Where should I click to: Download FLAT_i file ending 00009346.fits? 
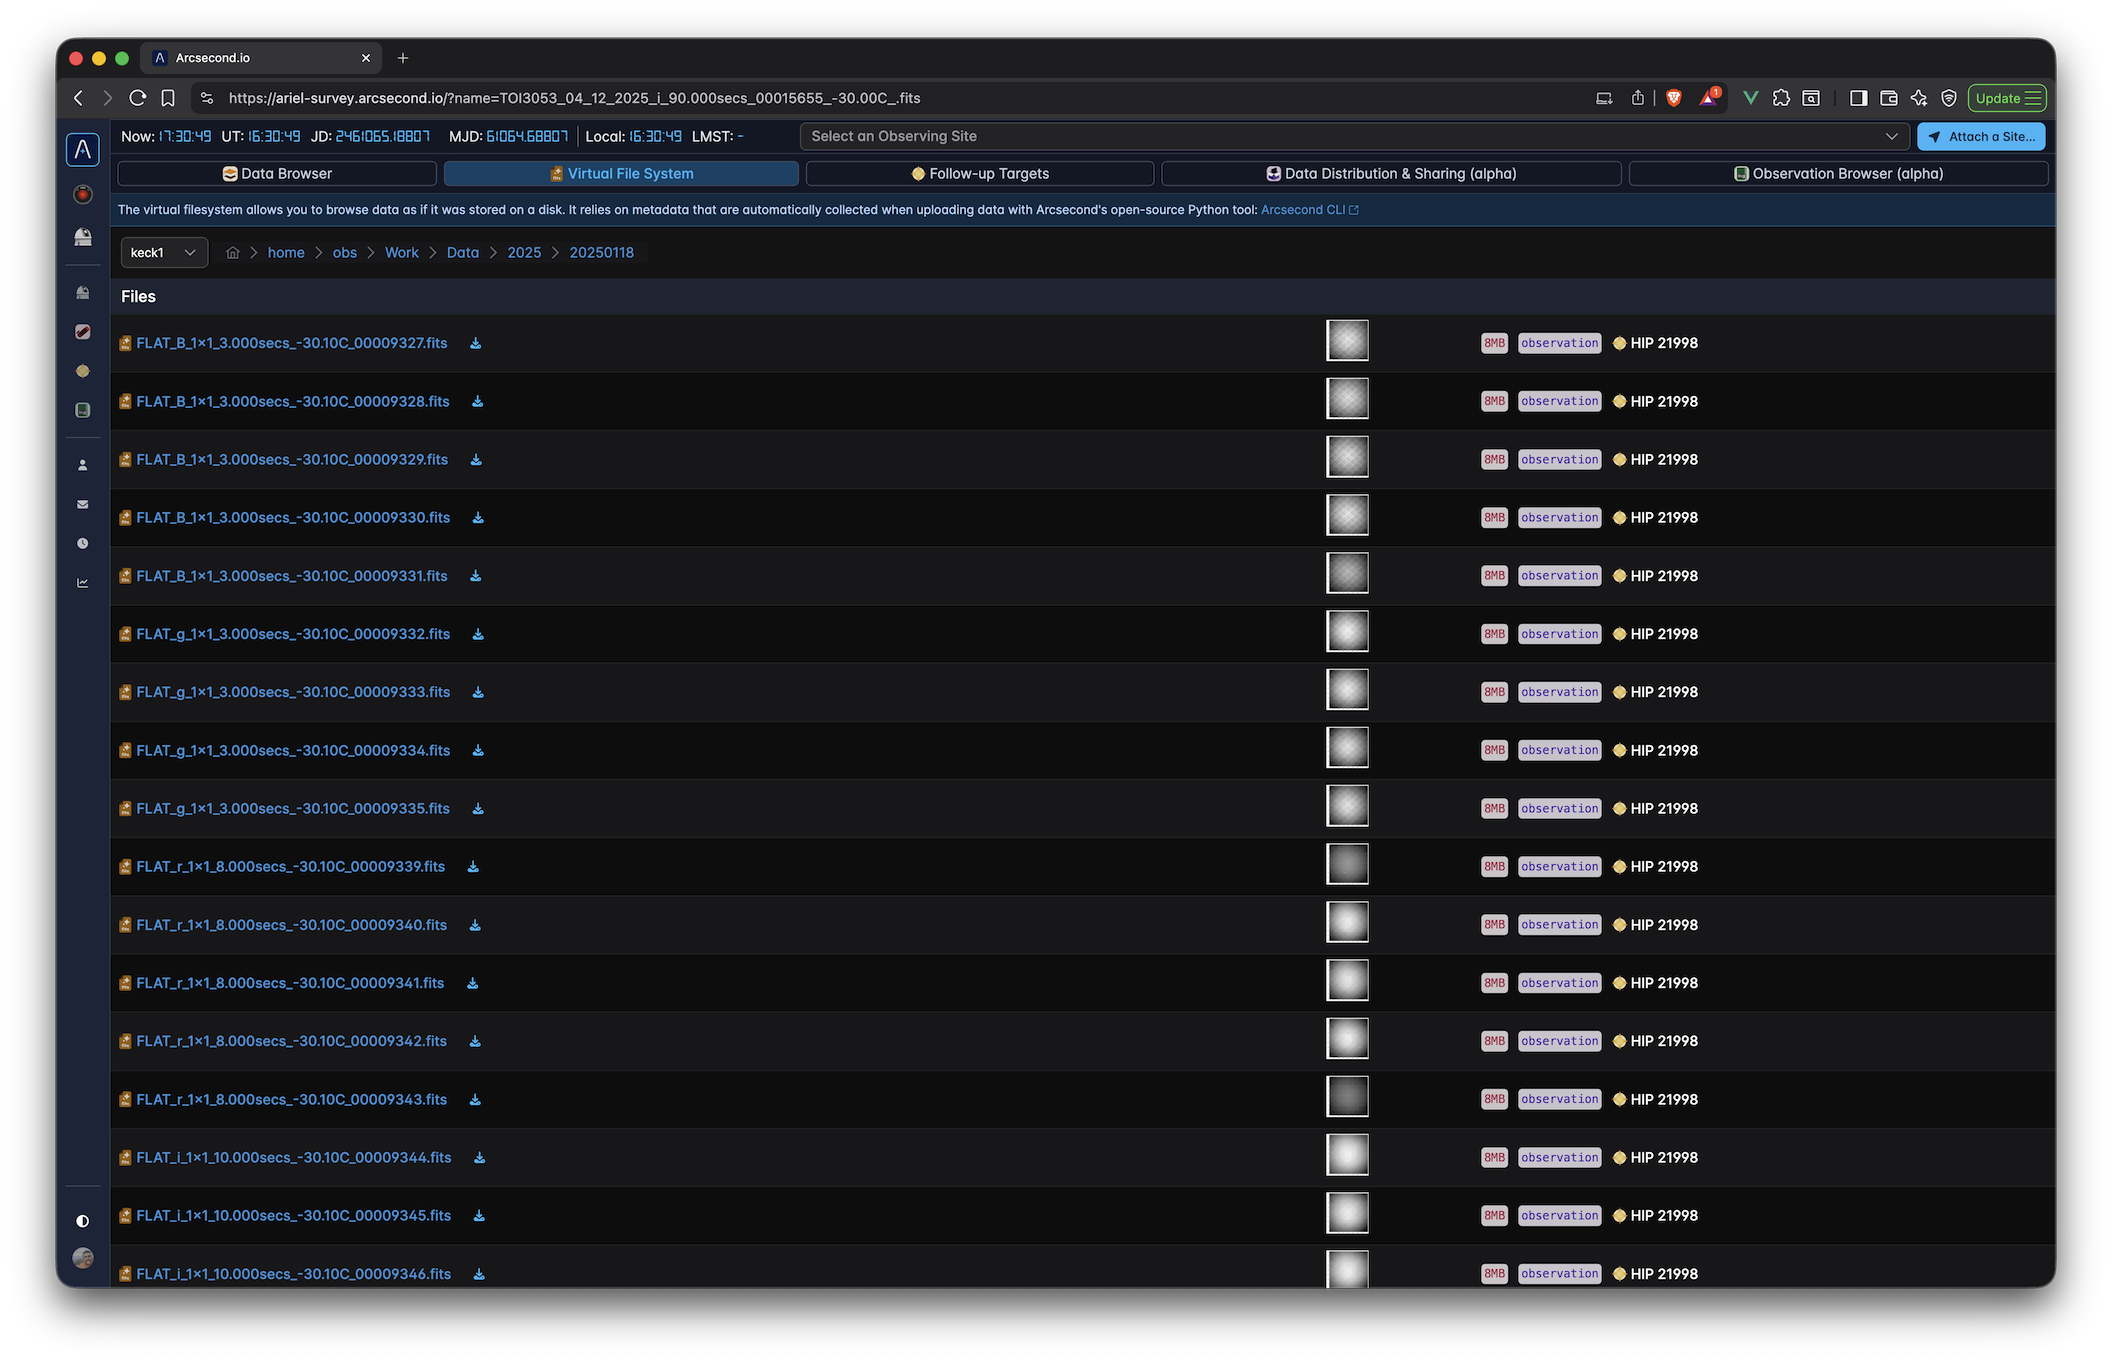coord(479,1274)
